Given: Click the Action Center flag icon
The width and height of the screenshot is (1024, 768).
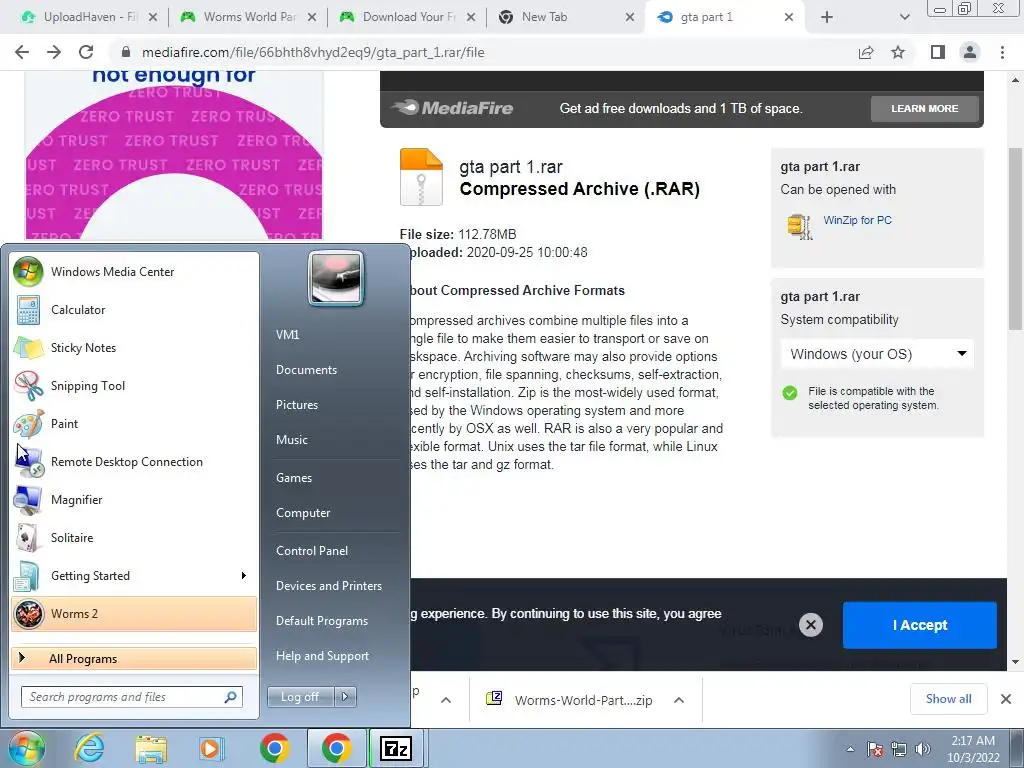Looking at the screenshot, I should [875, 749].
